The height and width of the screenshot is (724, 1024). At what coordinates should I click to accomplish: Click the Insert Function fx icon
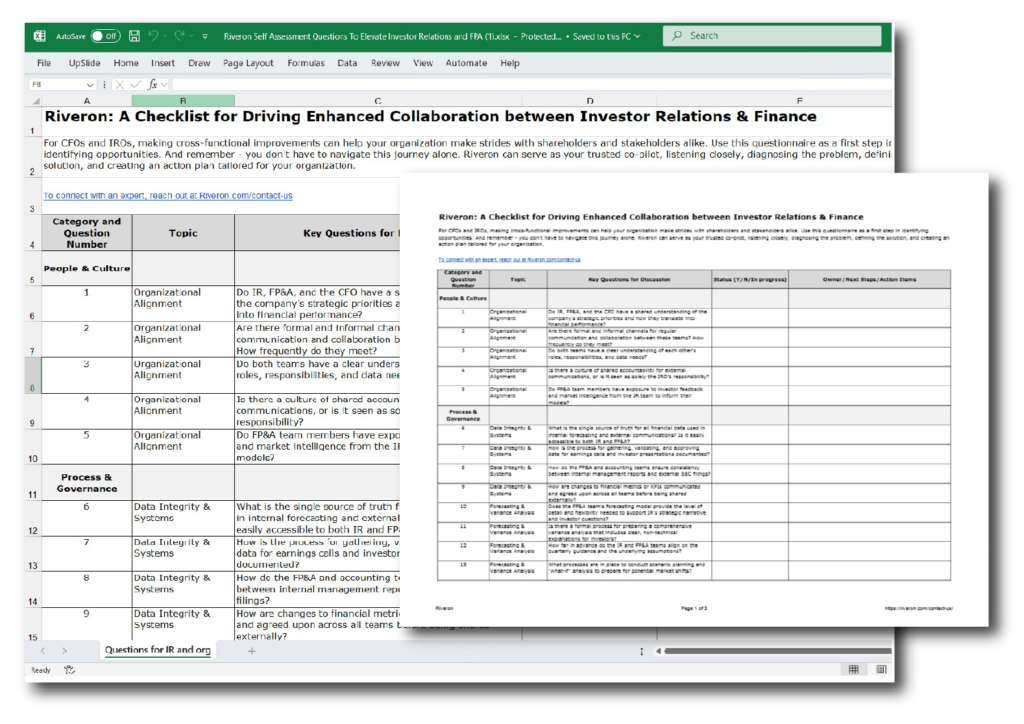[153, 84]
